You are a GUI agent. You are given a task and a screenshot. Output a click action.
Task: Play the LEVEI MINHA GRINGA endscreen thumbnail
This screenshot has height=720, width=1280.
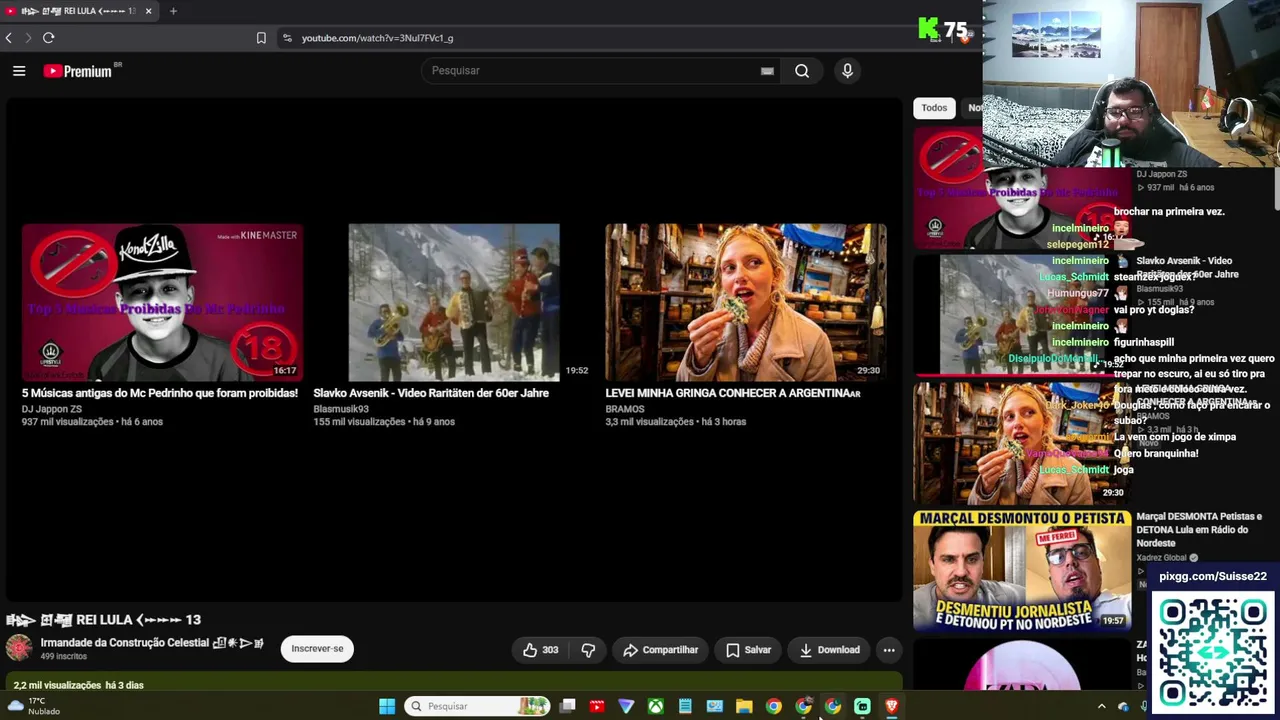coord(745,302)
